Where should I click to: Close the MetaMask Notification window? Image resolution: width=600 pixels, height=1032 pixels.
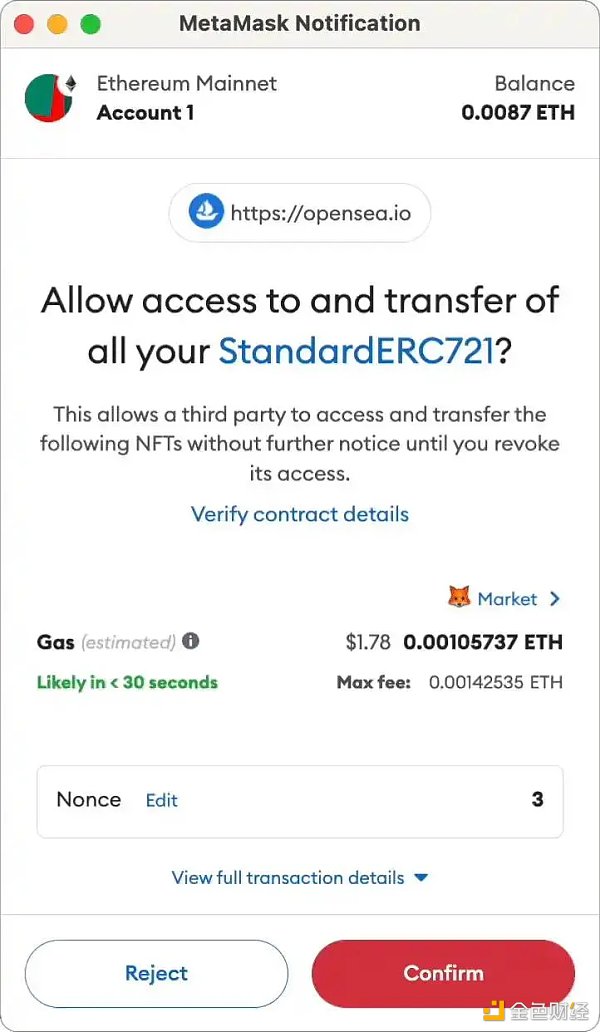click(x=24, y=23)
